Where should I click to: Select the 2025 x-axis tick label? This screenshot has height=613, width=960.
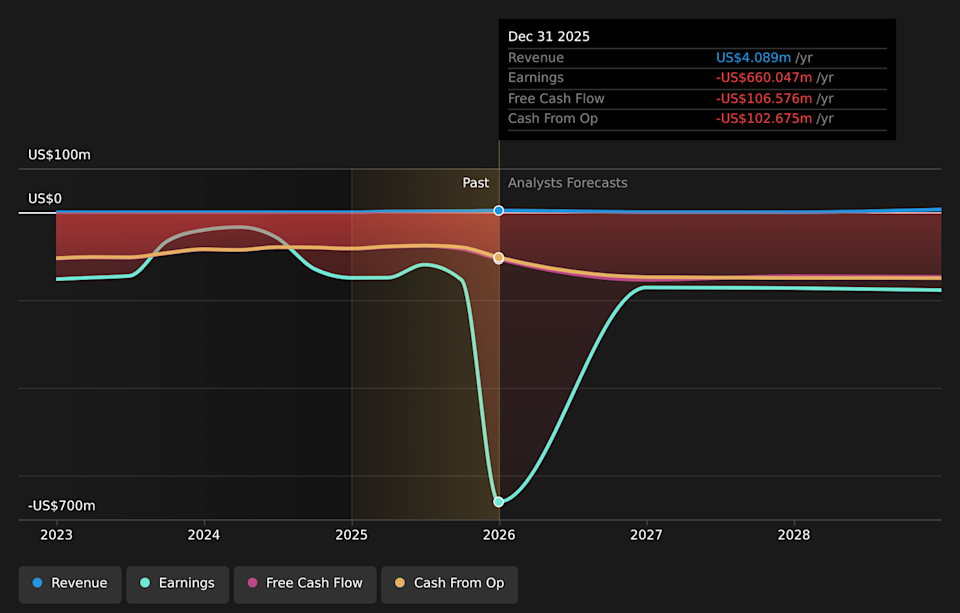tap(352, 535)
